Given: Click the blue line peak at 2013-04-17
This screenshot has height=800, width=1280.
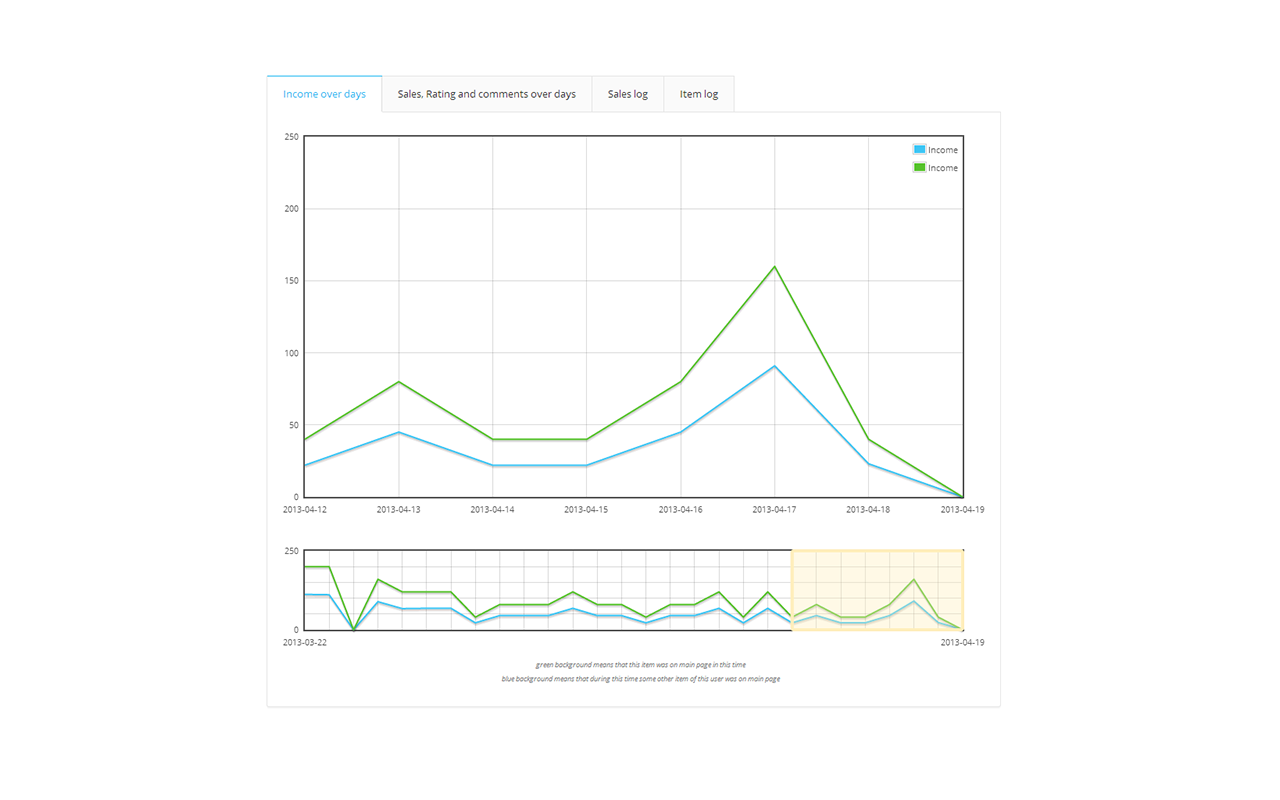Looking at the screenshot, I should tap(775, 366).
